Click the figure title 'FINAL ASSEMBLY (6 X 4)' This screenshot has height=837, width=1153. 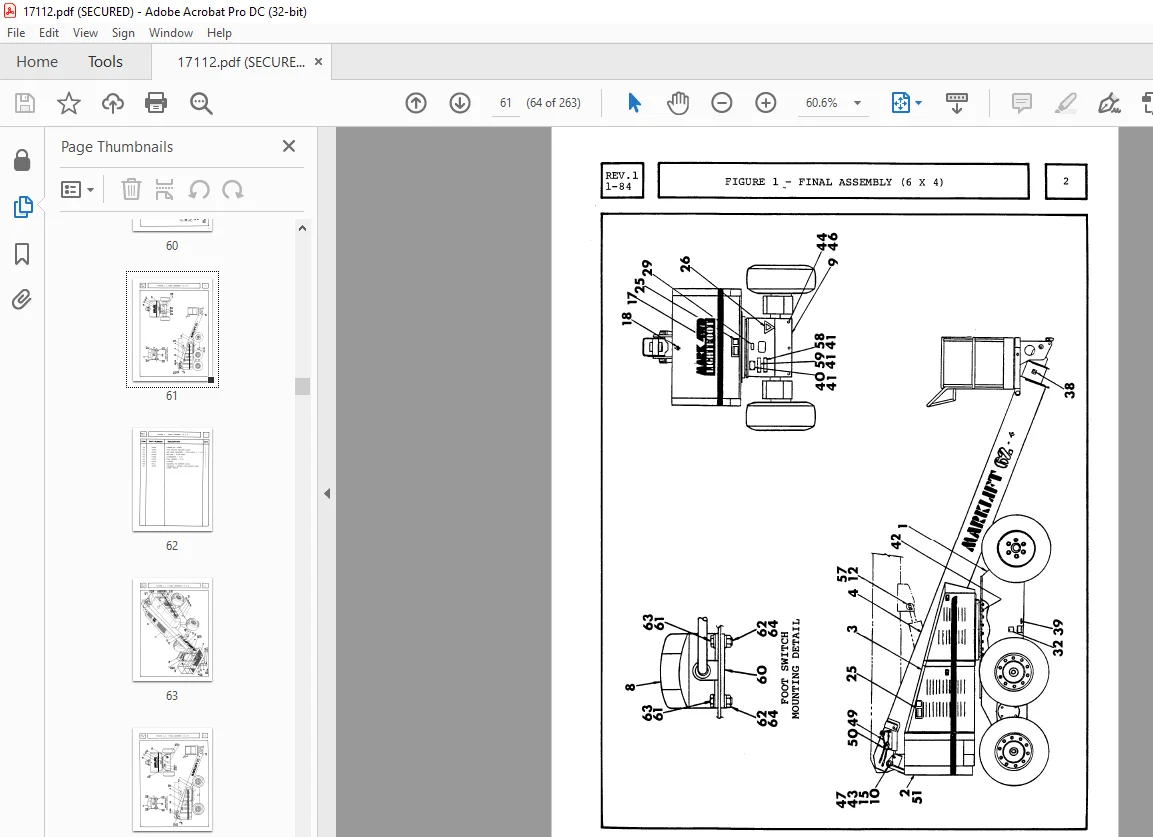coord(871,182)
